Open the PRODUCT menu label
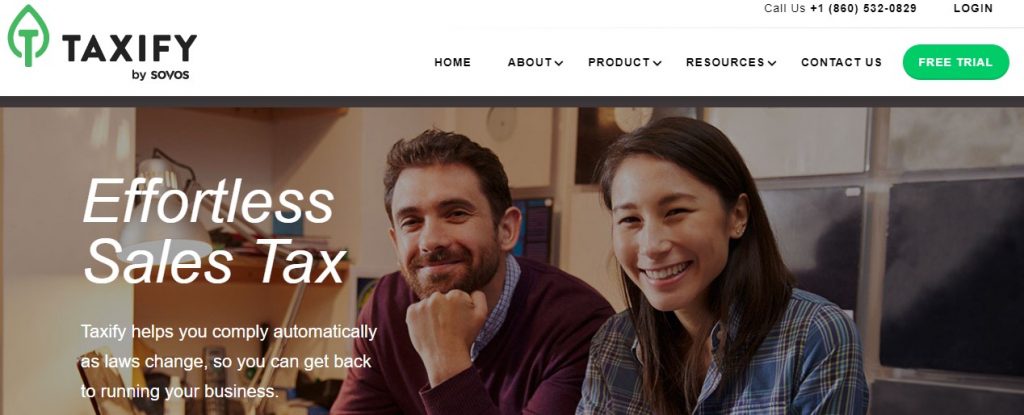This screenshot has height=415, width=1024. click(x=619, y=62)
